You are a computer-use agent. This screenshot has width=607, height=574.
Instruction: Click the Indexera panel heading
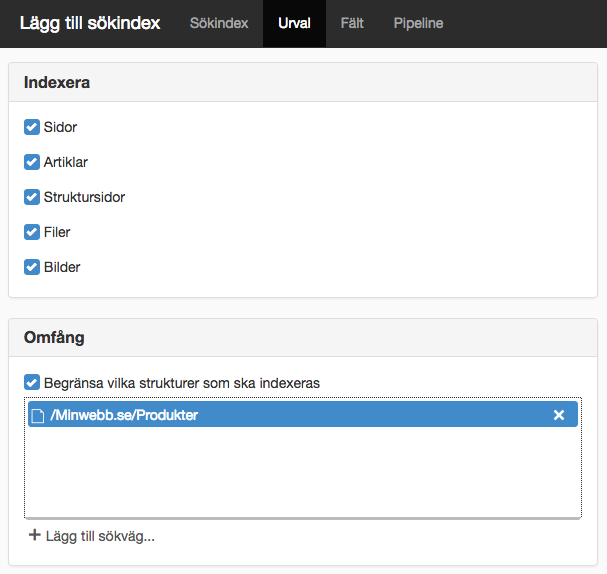click(x=57, y=82)
